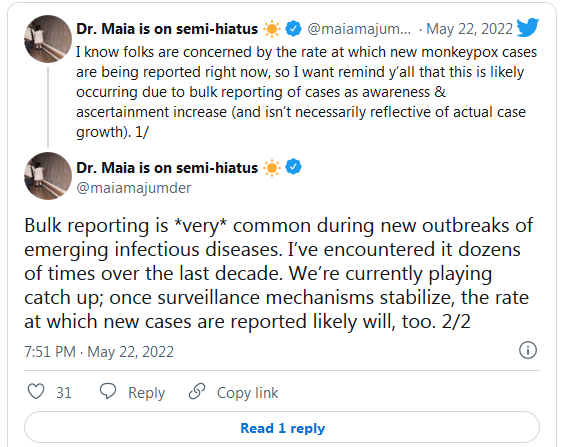Screen dimensions: 561x447
Task: Click sun emoji in second display name
Action: click(x=272, y=167)
